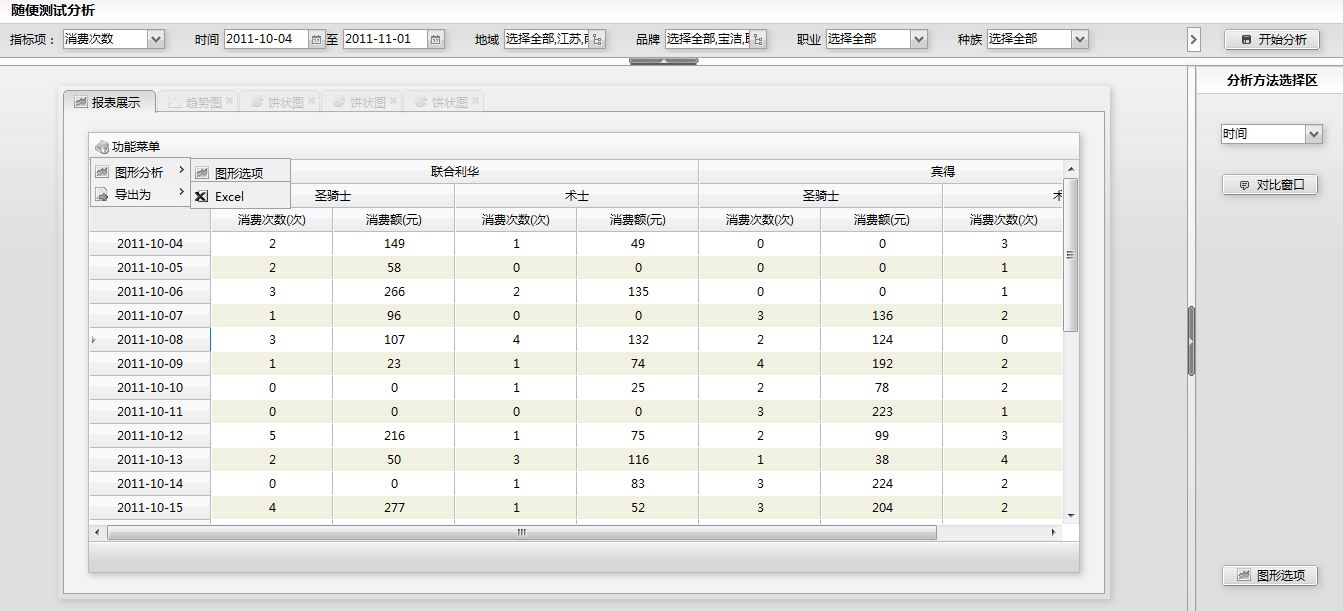Viewport: 1343px width, 611px height.
Task: Click cell value 266 in the 2011-10-06 row
Action: 394,291
